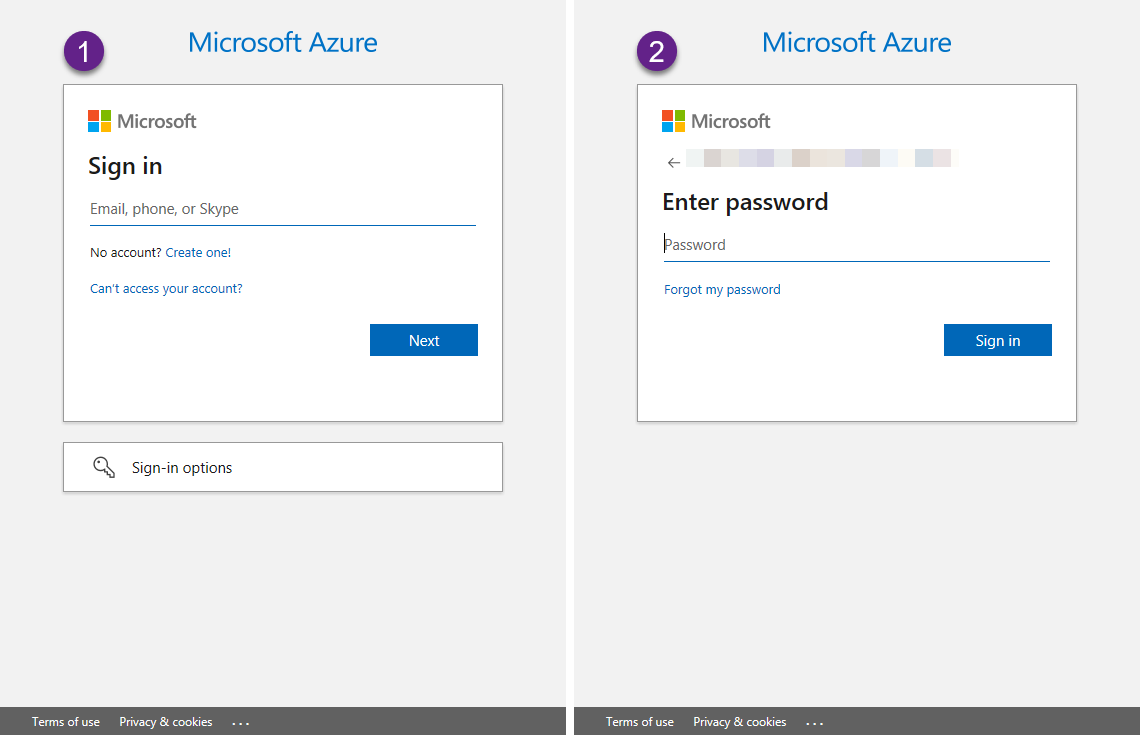Click the Forgot my password link
This screenshot has height=735, width=1140.
coord(722,290)
